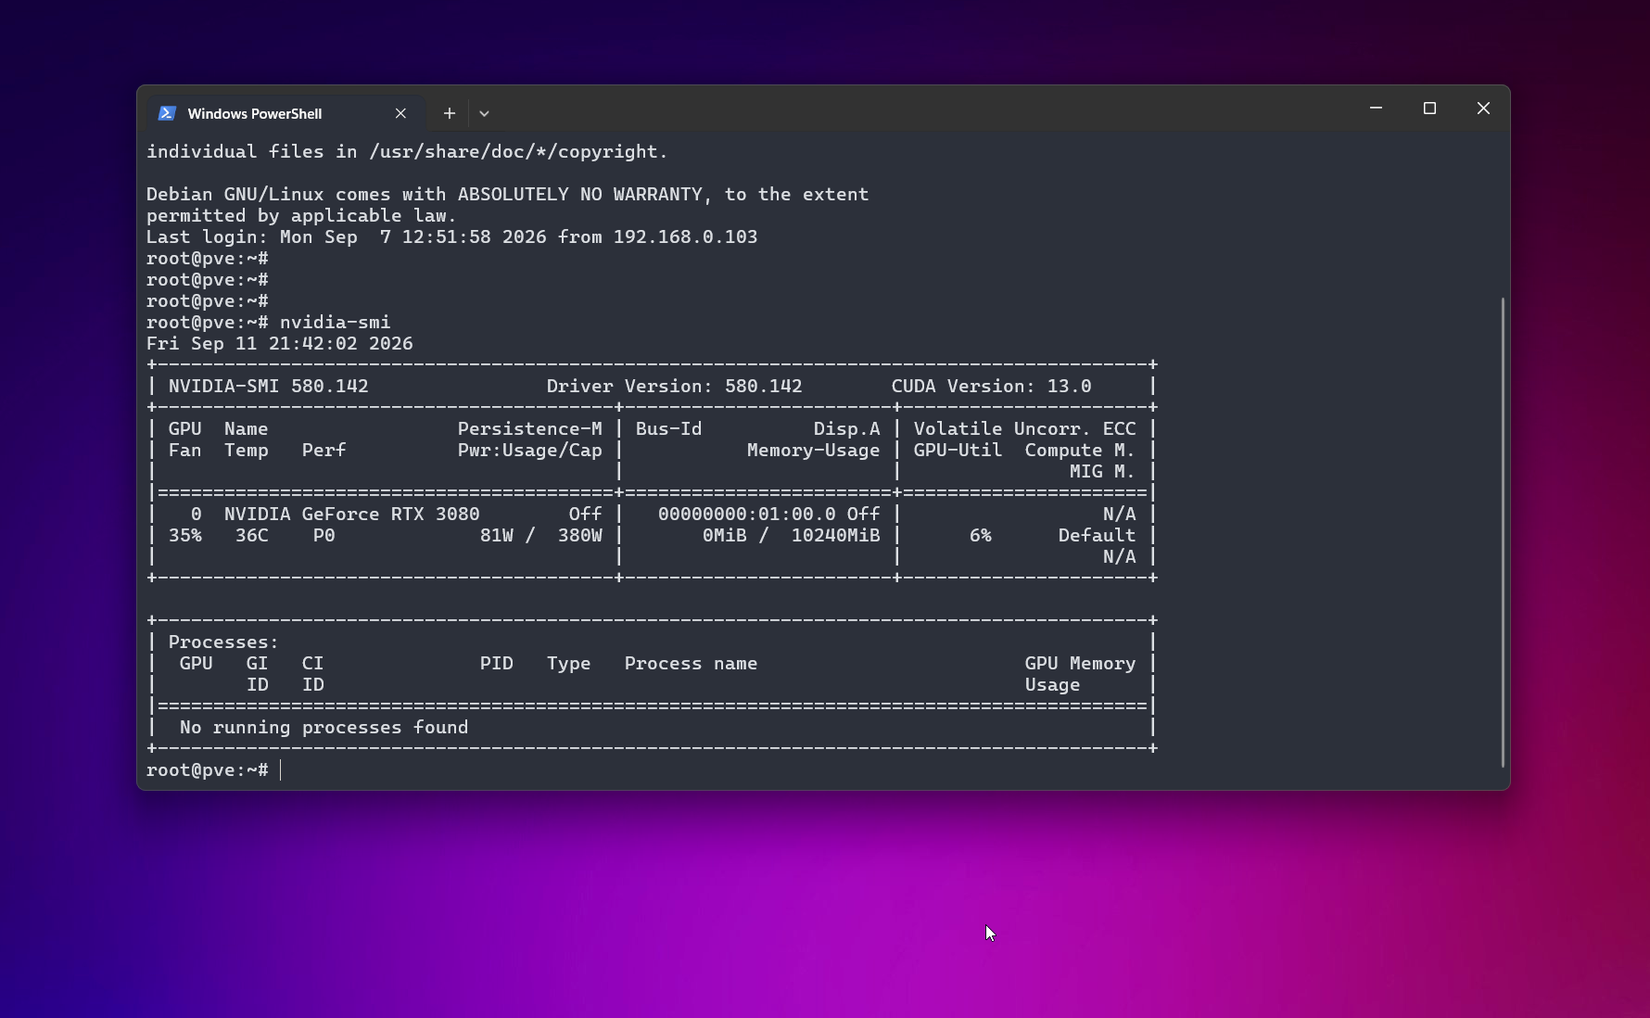Viewport: 1650px width, 1018px height.
Task: Click the 'Process name' column header
Action: coord(691,663)
